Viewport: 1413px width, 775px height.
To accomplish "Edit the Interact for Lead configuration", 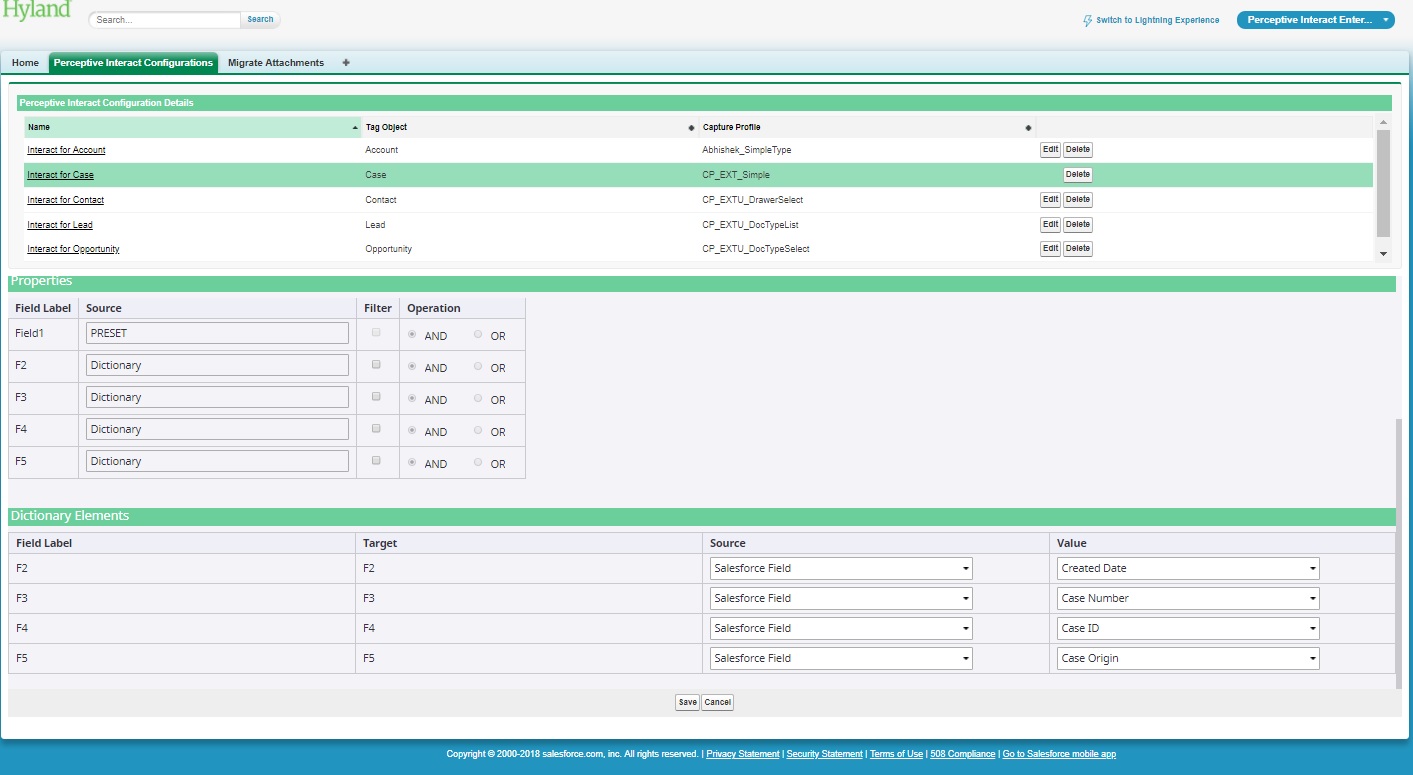I will coord(1050,225).
